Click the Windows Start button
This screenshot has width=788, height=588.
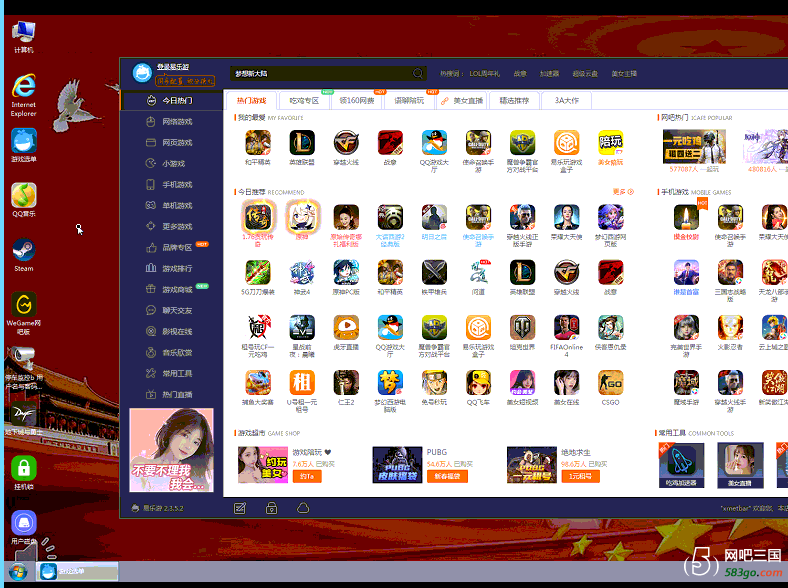pos(18,572)
